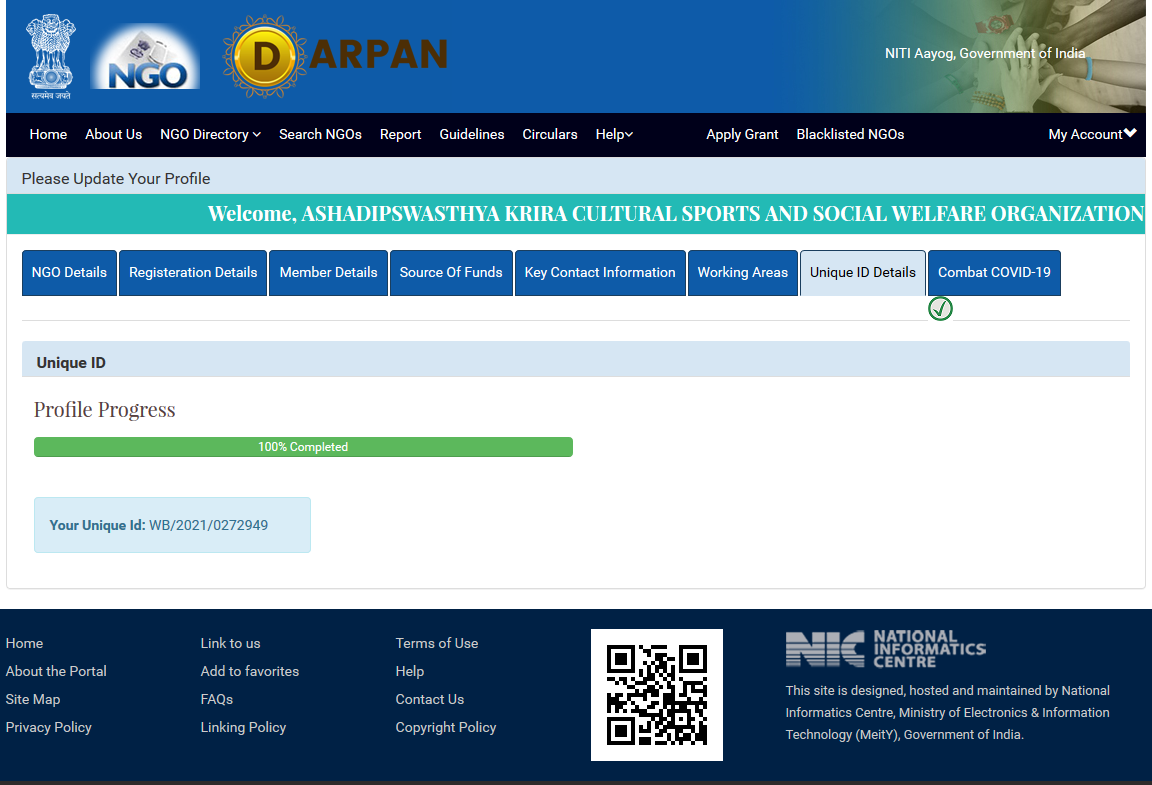
Task: Click the NGO logo image
Action: tap(145, 56)
